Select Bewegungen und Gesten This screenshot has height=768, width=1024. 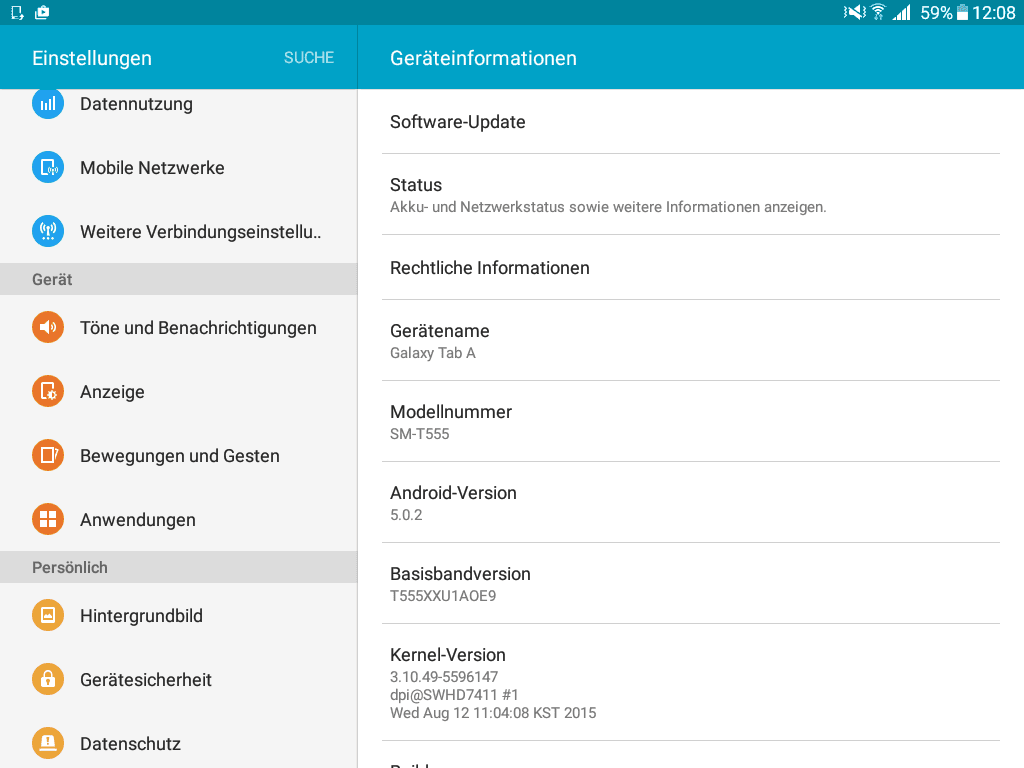point(178,456)
